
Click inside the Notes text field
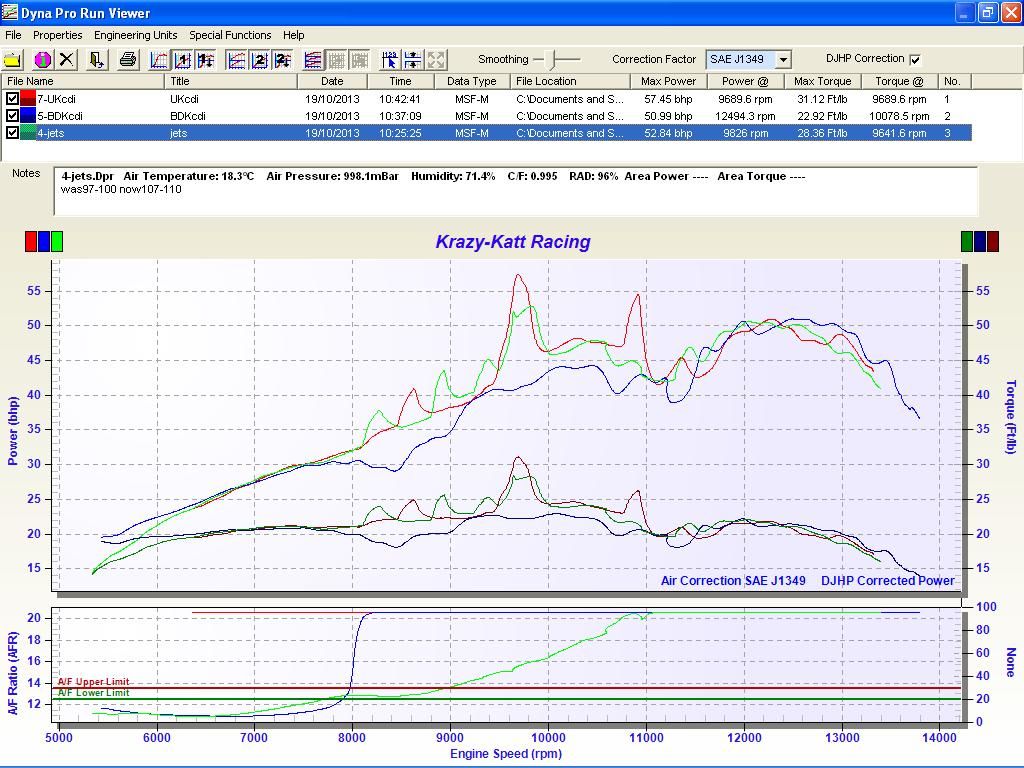pos(516,191)
